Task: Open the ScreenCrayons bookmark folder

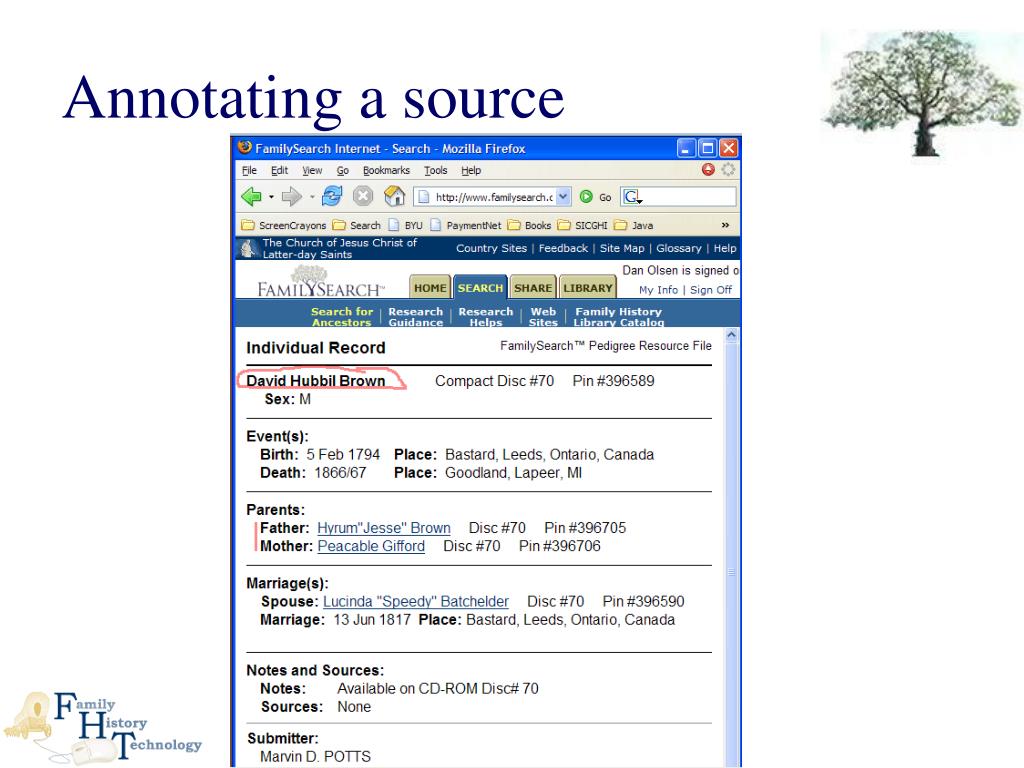Action: pyautogui.click(x=283, y=225)
